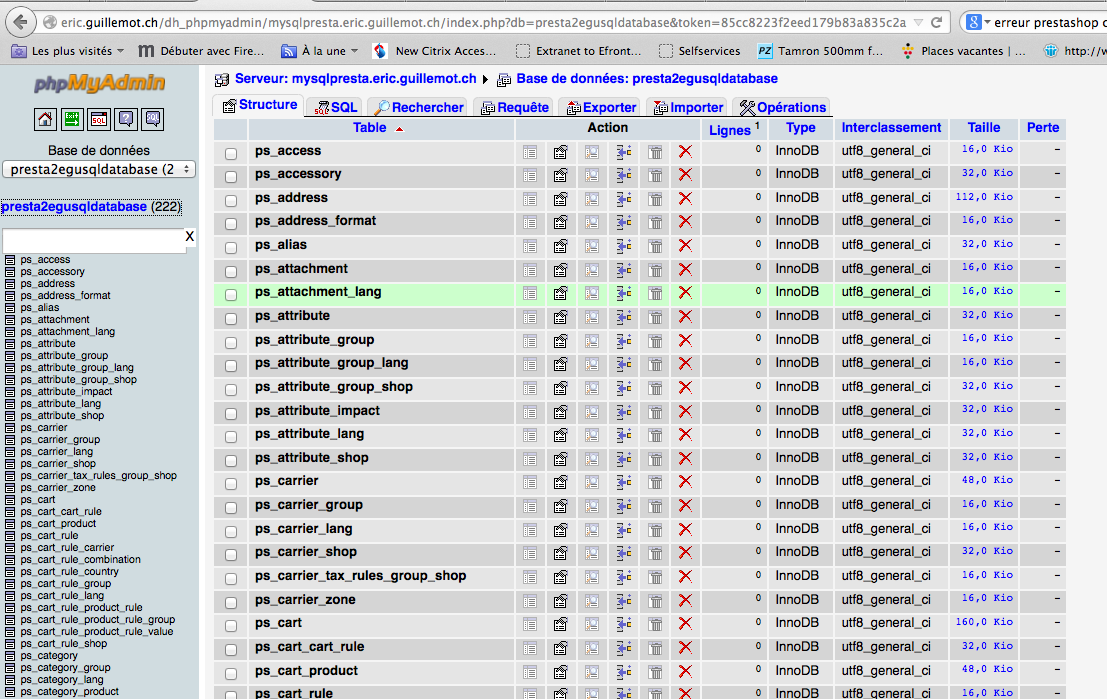
Task: Select checkbox for ps_attachment_lang
Action: pos(231,294)
